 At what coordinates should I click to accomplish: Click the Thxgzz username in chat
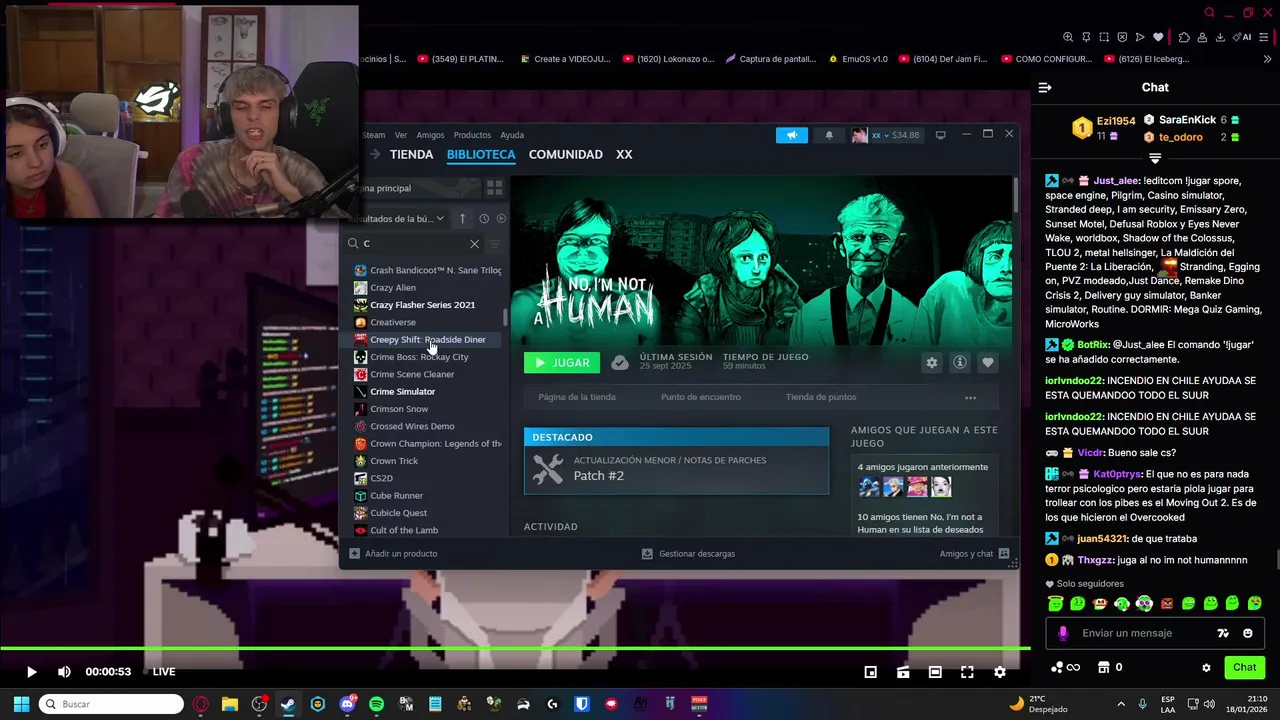pos(1095,560)
